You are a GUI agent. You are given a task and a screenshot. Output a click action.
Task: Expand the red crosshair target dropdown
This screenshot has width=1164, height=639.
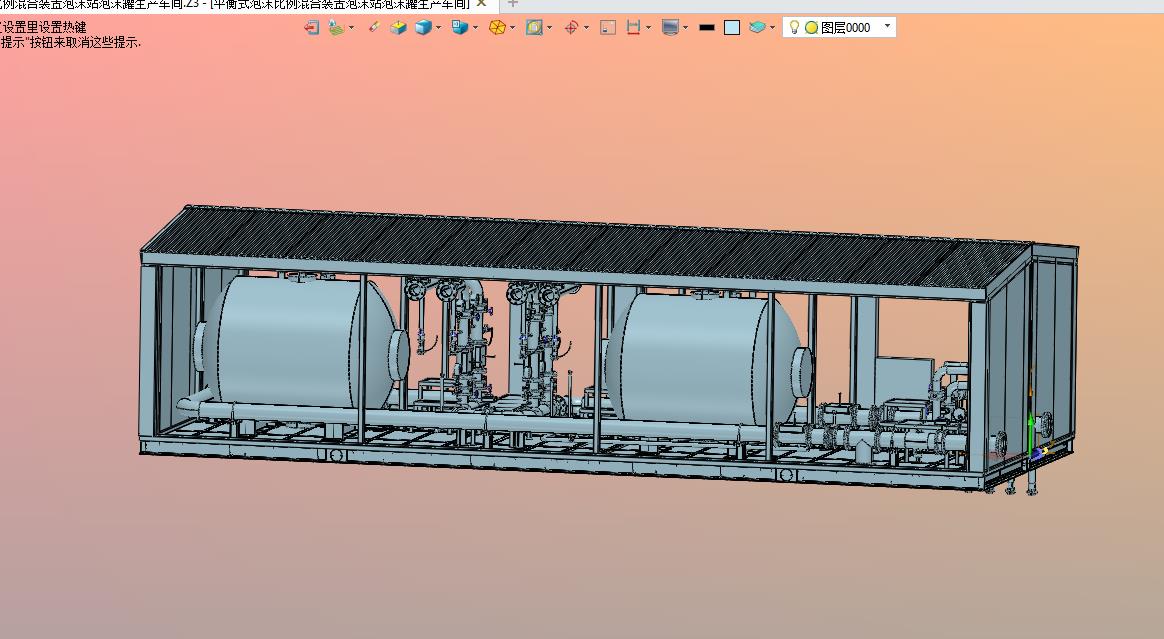pyautogui.click(x=586, y=28)
